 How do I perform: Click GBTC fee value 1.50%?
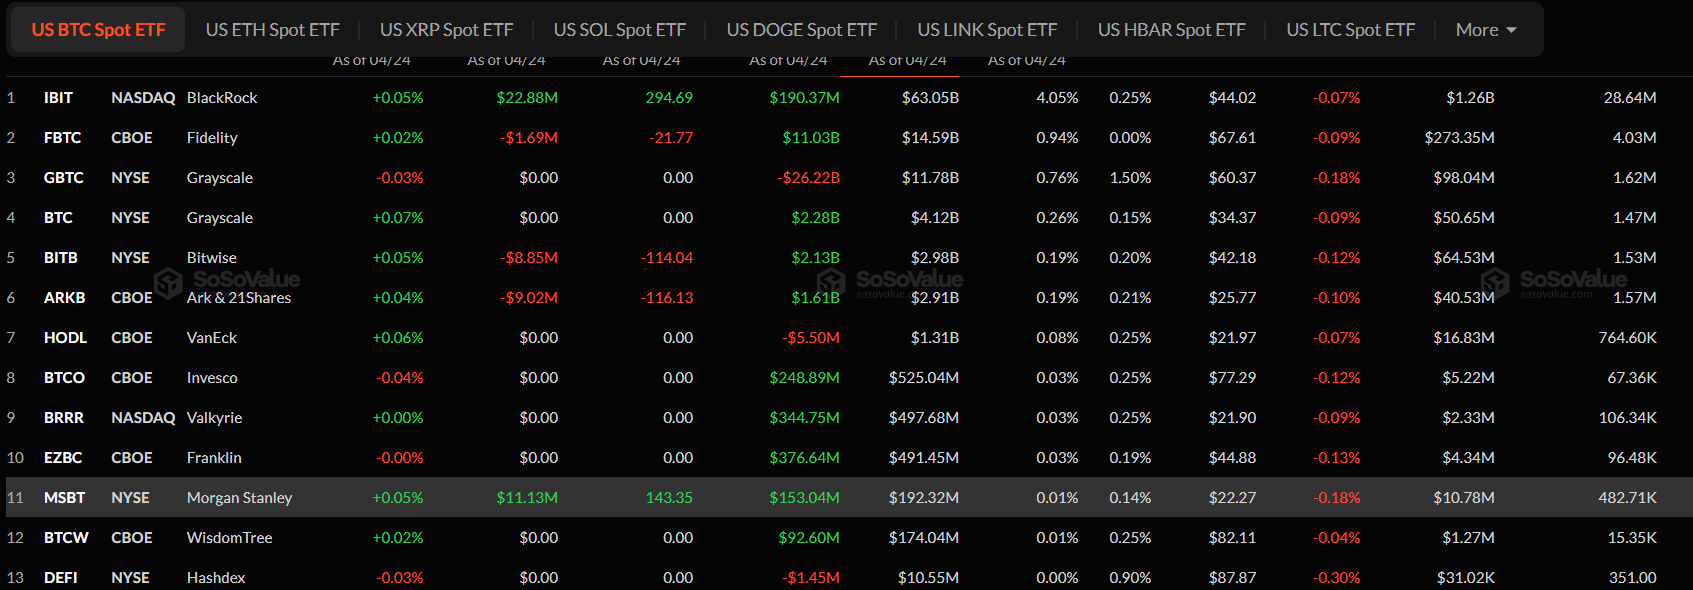click(x=1130, y=178)
